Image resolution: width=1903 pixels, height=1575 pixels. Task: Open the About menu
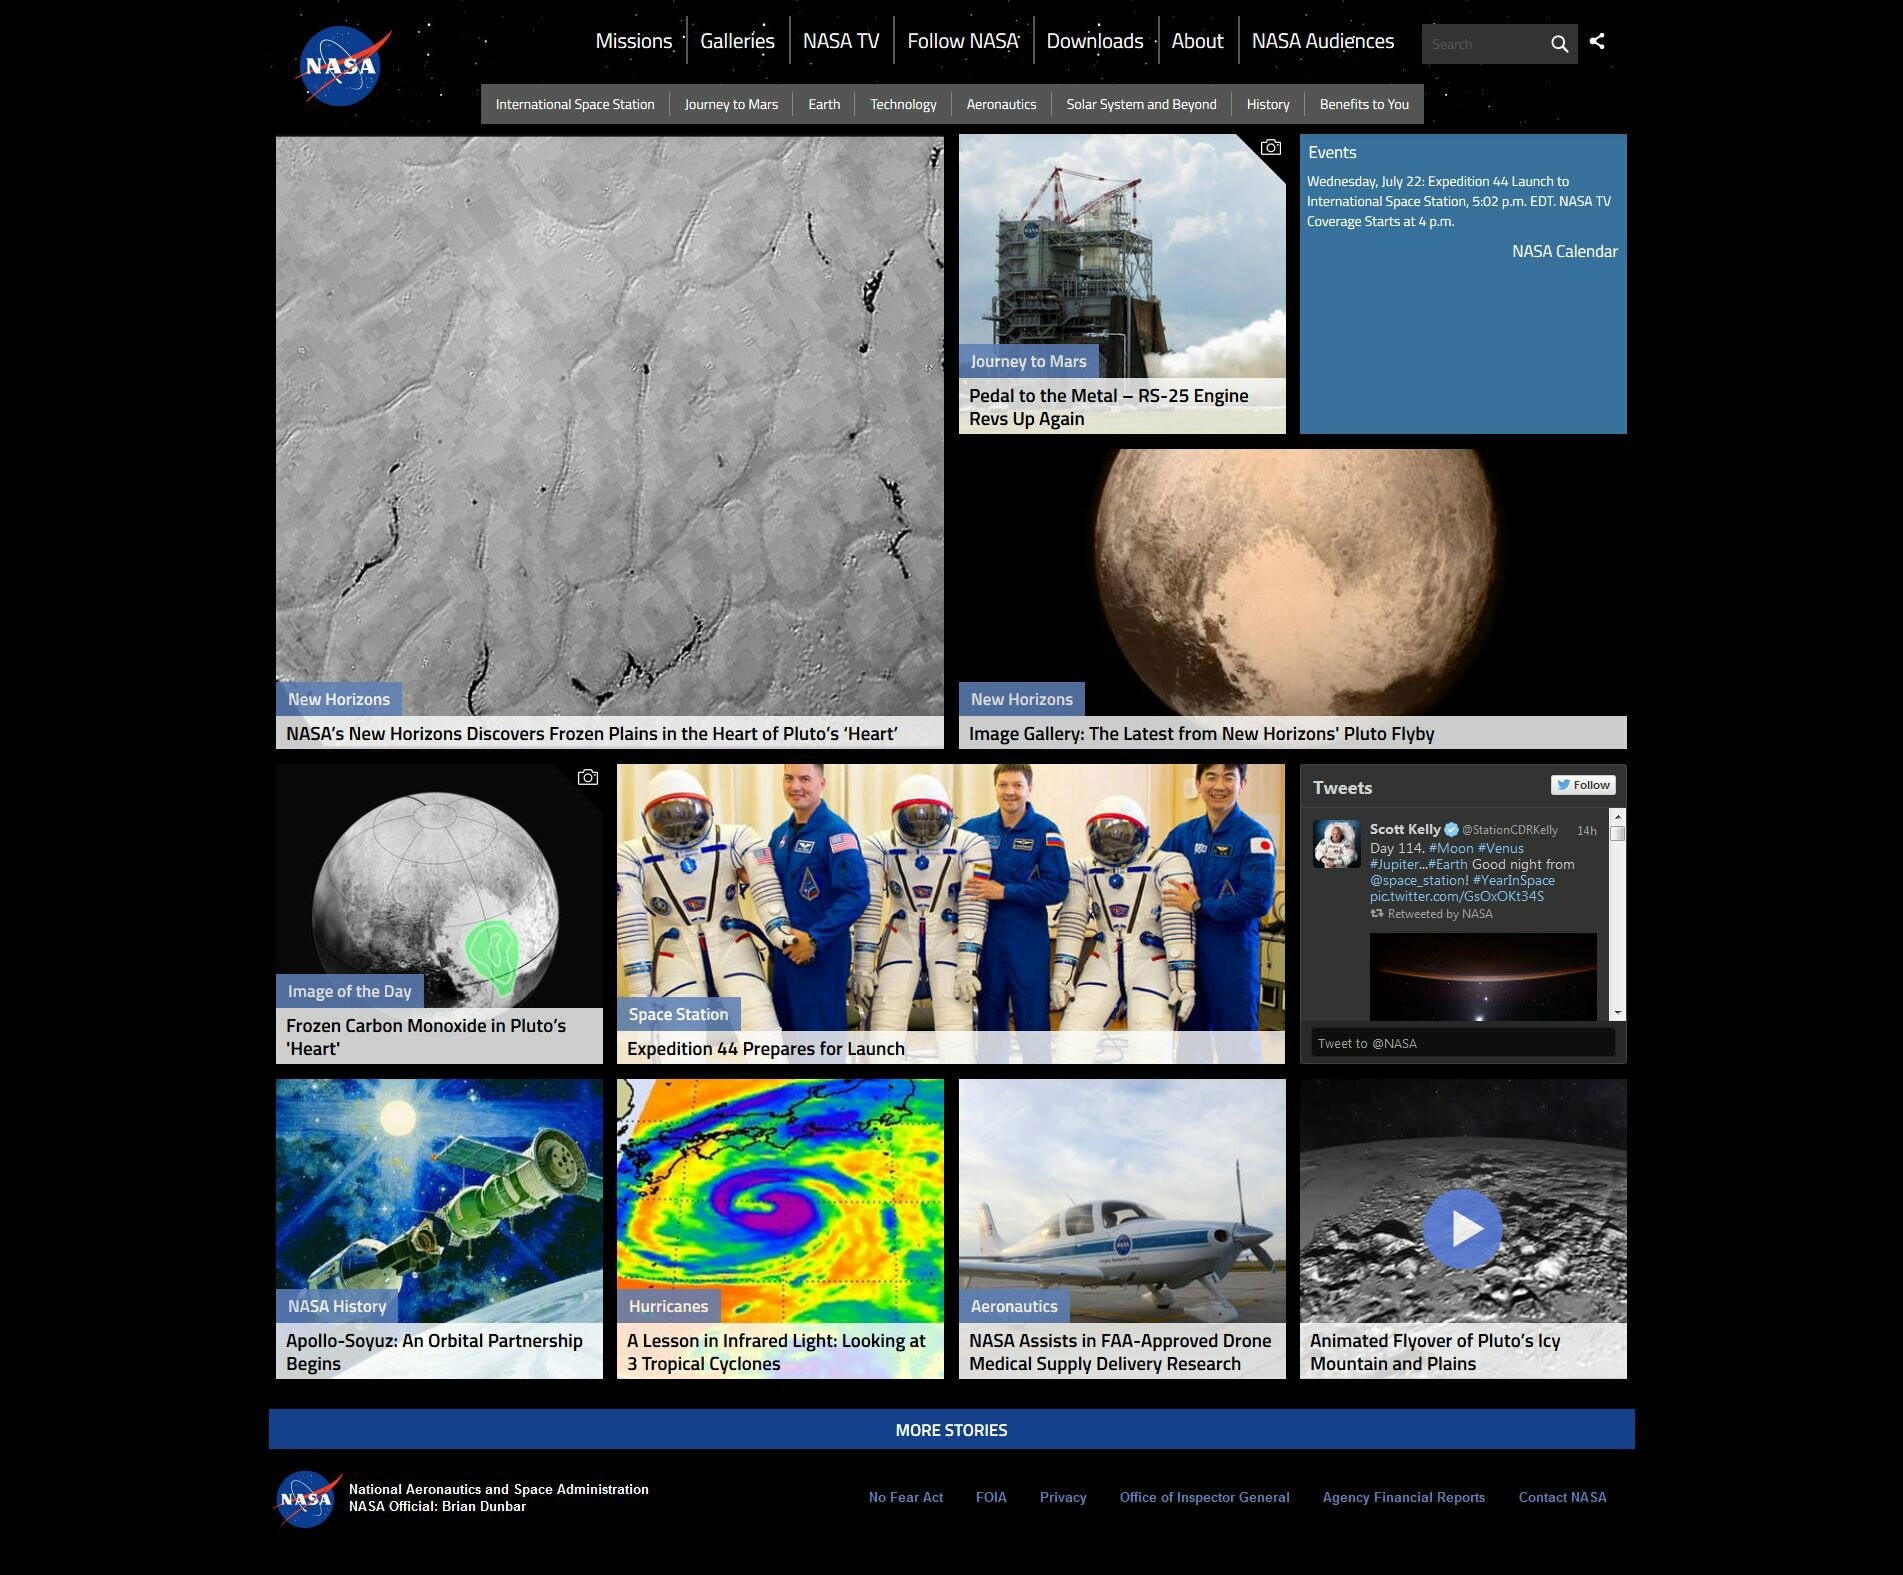click(1197, 41)
